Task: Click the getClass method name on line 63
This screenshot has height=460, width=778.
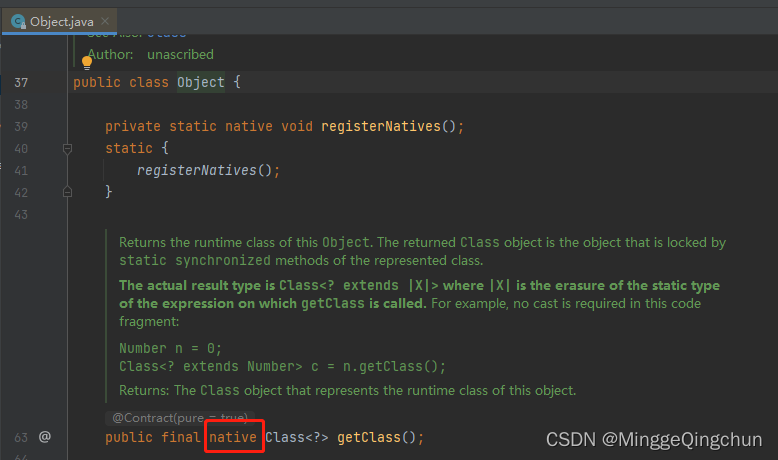Action: pyautogui.click(x=369, y=437)
